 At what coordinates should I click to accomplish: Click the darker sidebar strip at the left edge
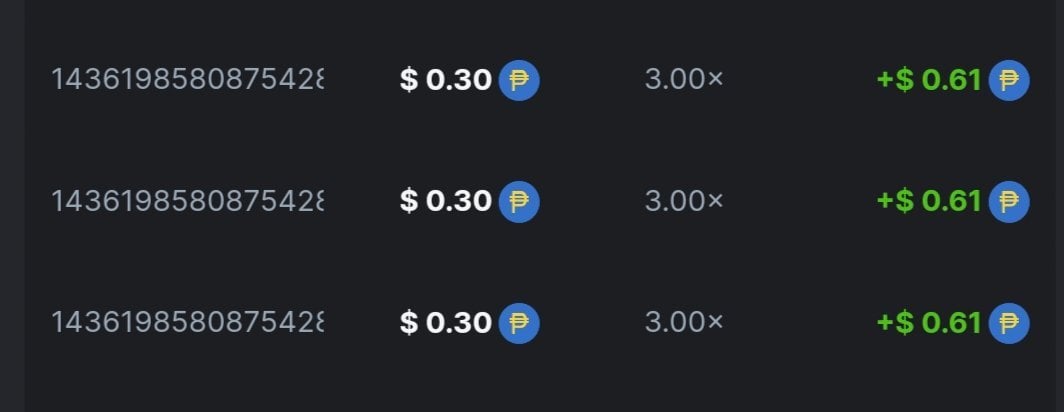click(11, 206)
